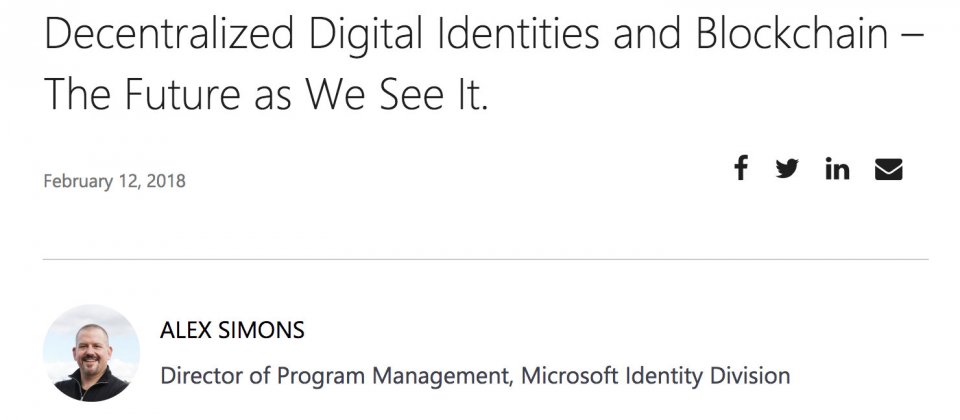Click the year 2018 in the date
This screenshot has width=960, height=420.
(166, 181)
